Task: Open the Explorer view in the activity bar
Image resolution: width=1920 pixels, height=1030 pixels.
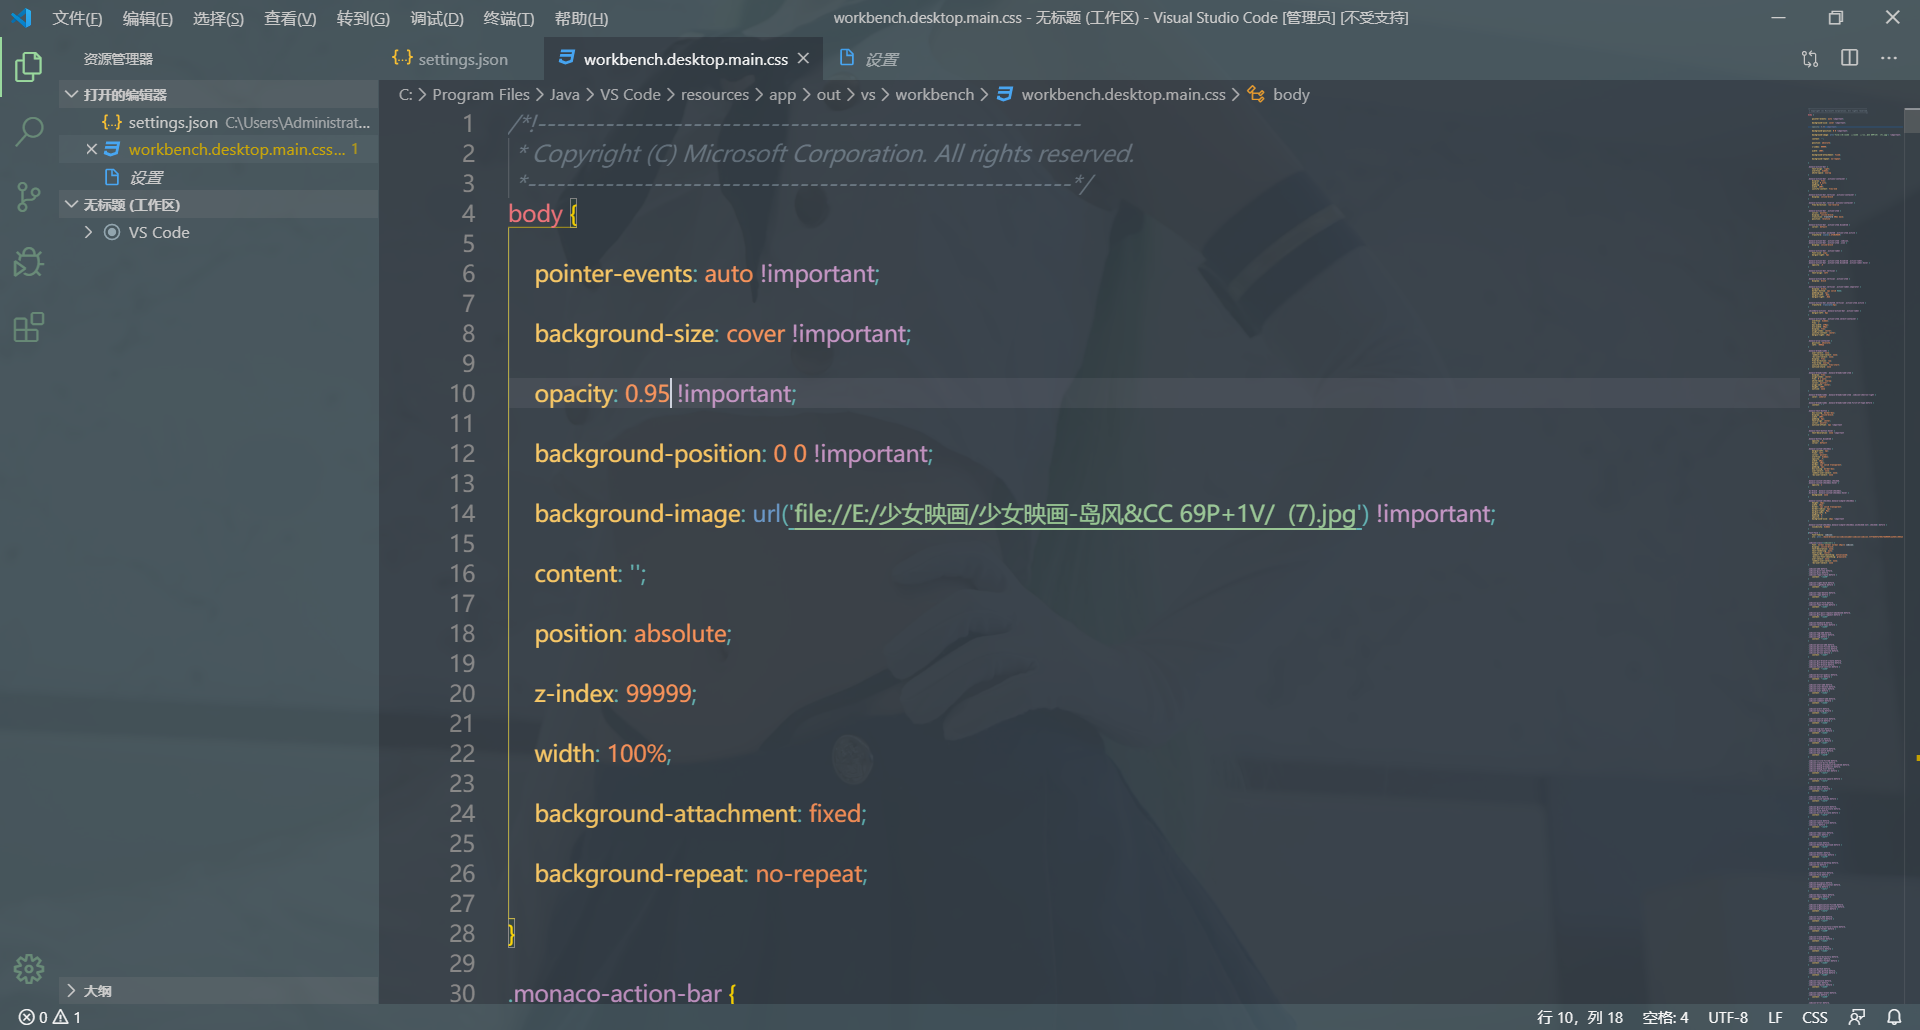Action: 28,66
